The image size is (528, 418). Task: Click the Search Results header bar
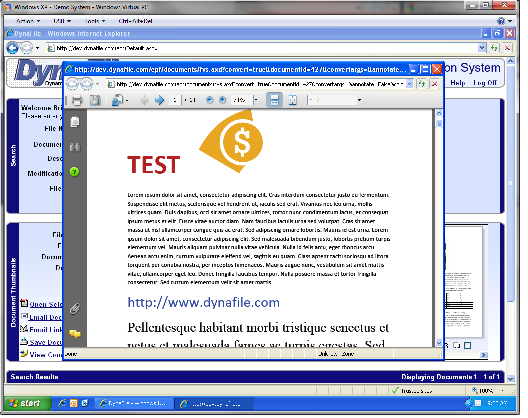(255, 377)
